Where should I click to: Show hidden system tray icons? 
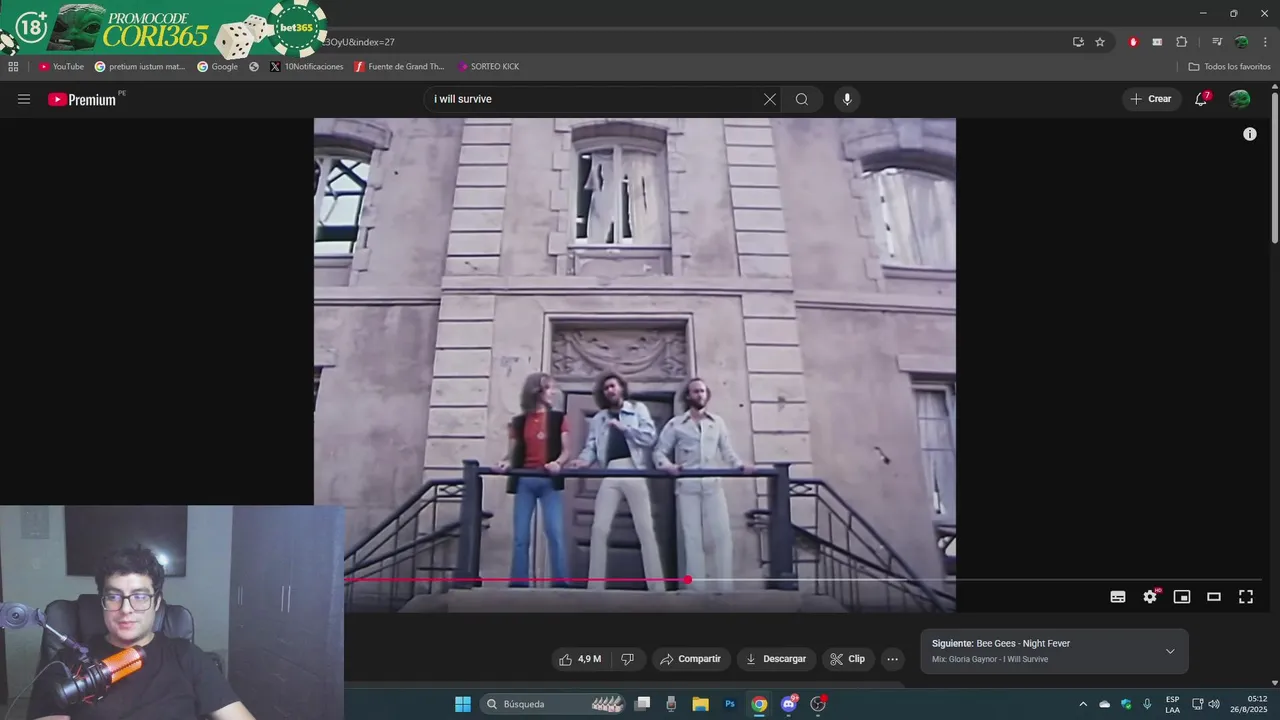pyautogui.click(x=1082, y=704)
